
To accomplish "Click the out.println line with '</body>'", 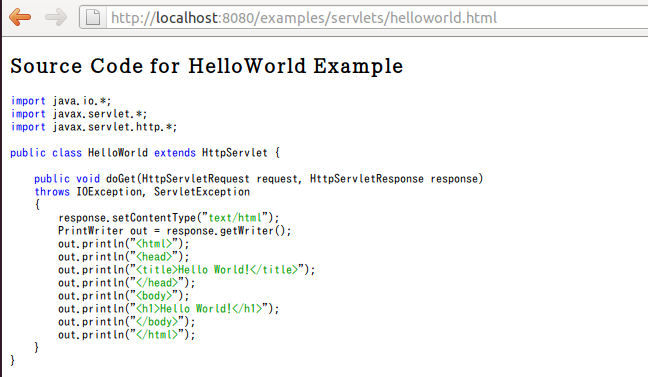I will [126, 322].
